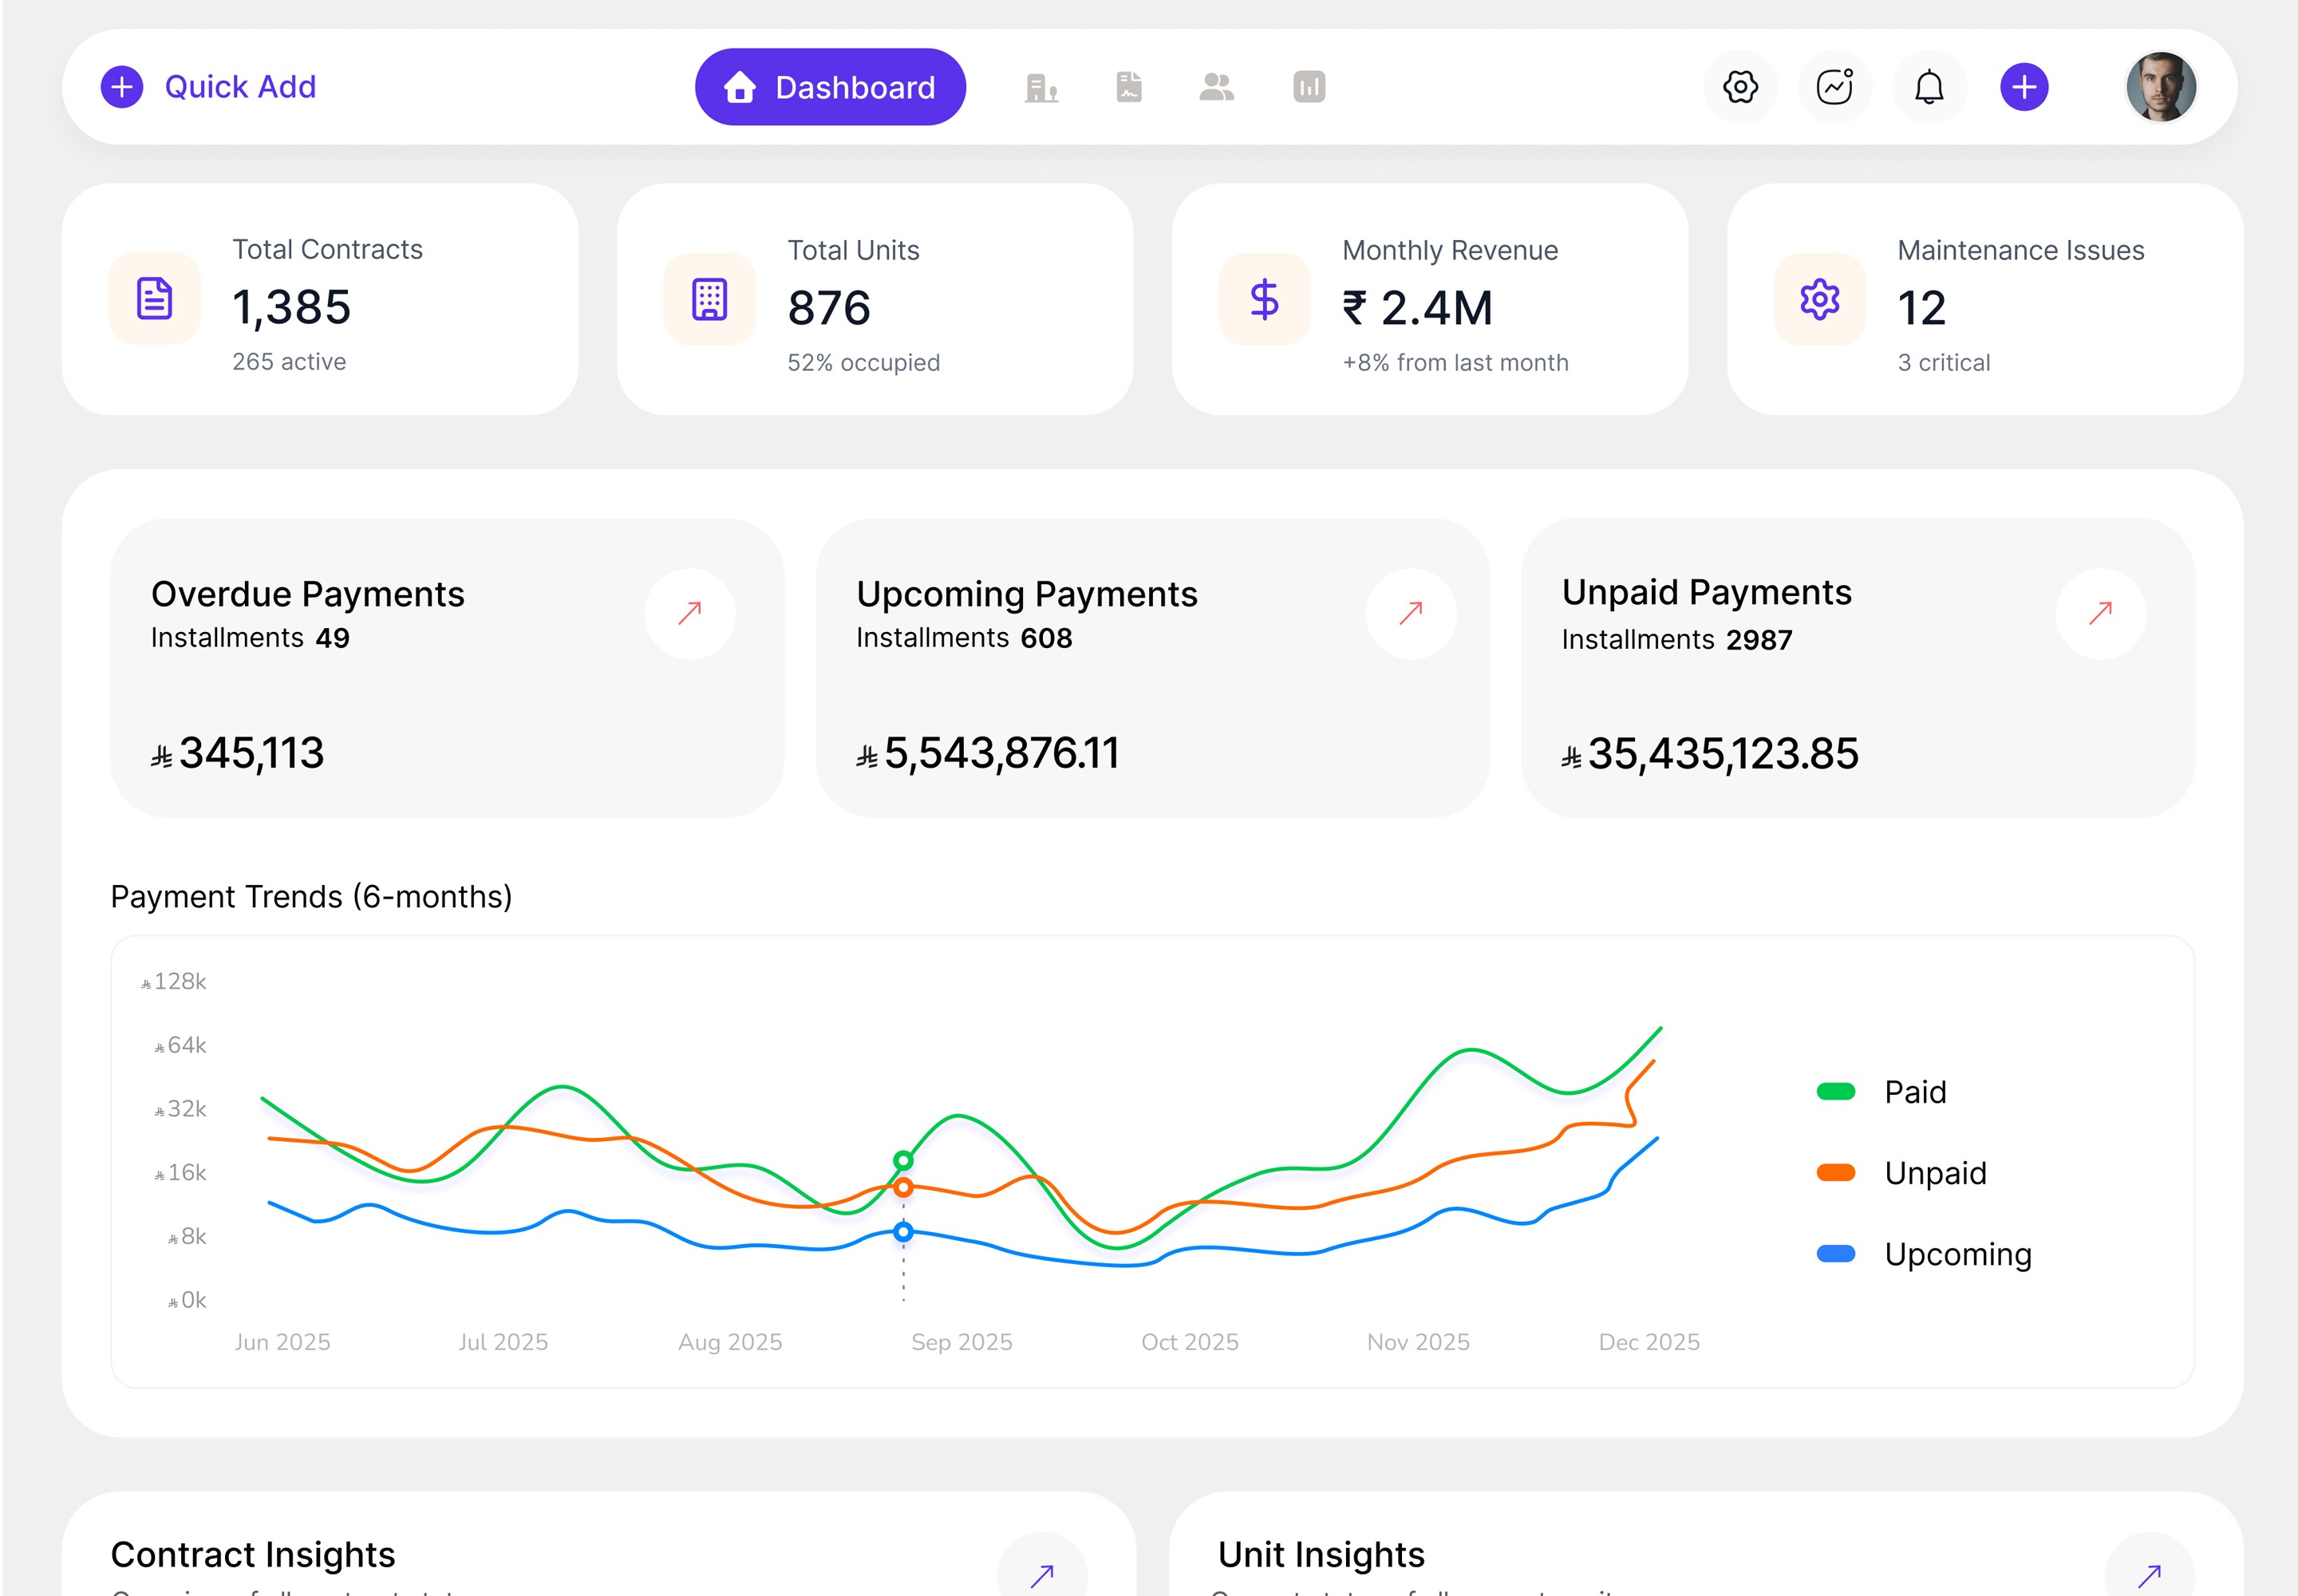Viewport: 2298px width, 1596px height.
Task: Open the buildings nav icon
Action: pyautogui.click(x=1041, y=87)
